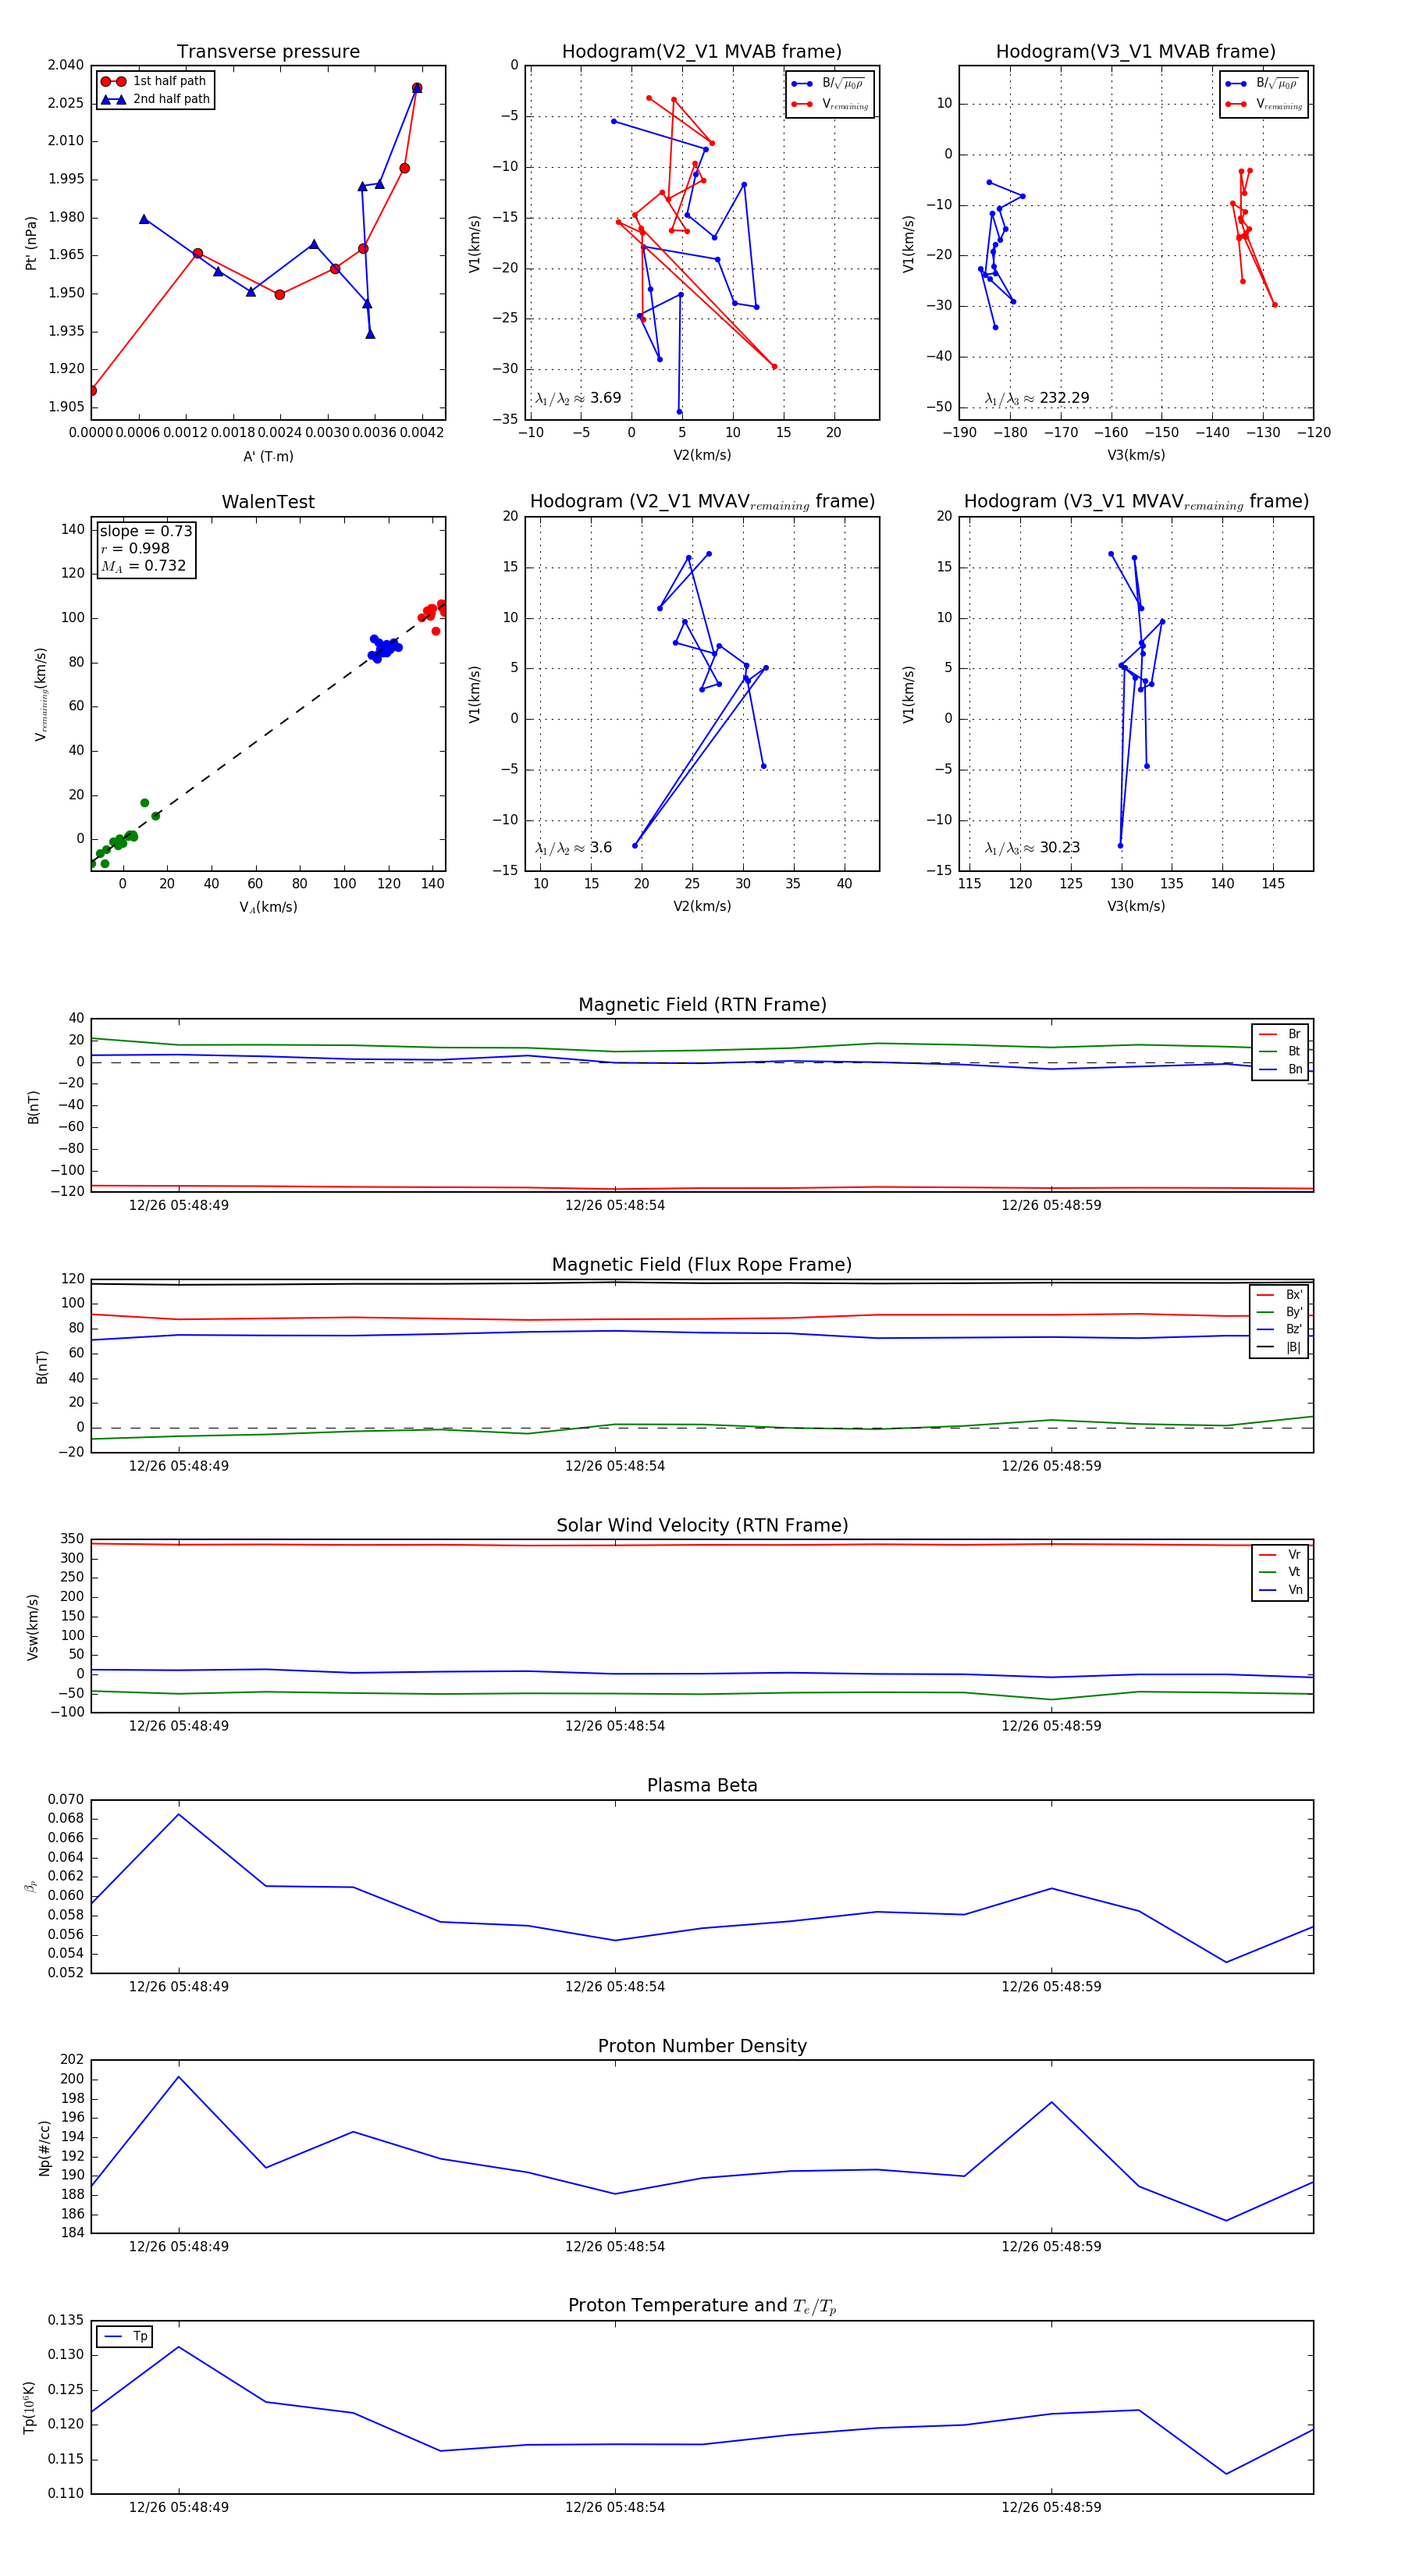Select the eigenvalue ratio value 3.69
The image size is (1405, 2576).
pyautogui.click(x=605, y=398)
